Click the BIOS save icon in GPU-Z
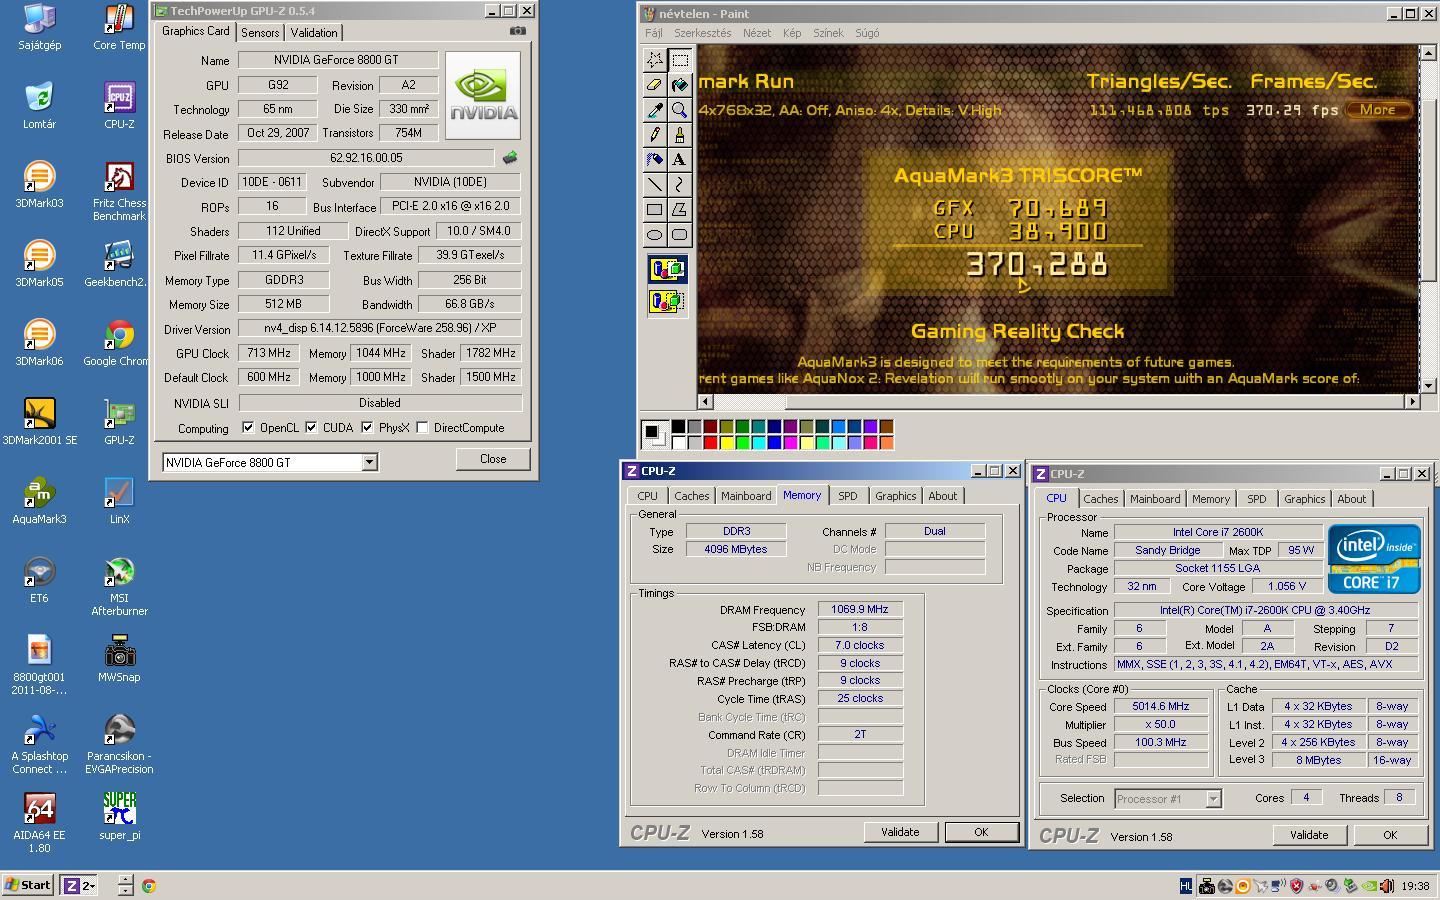 510,158
